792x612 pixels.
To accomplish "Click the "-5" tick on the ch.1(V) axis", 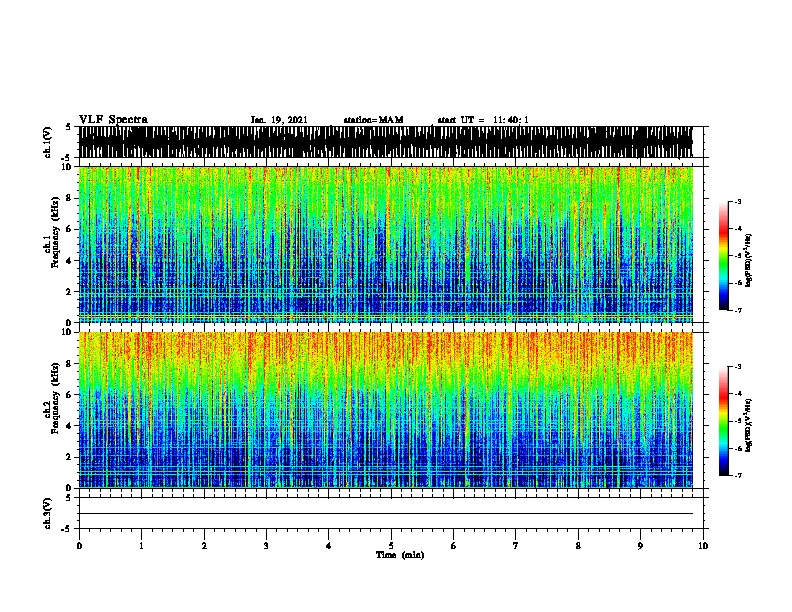I will tap(67, 158).
